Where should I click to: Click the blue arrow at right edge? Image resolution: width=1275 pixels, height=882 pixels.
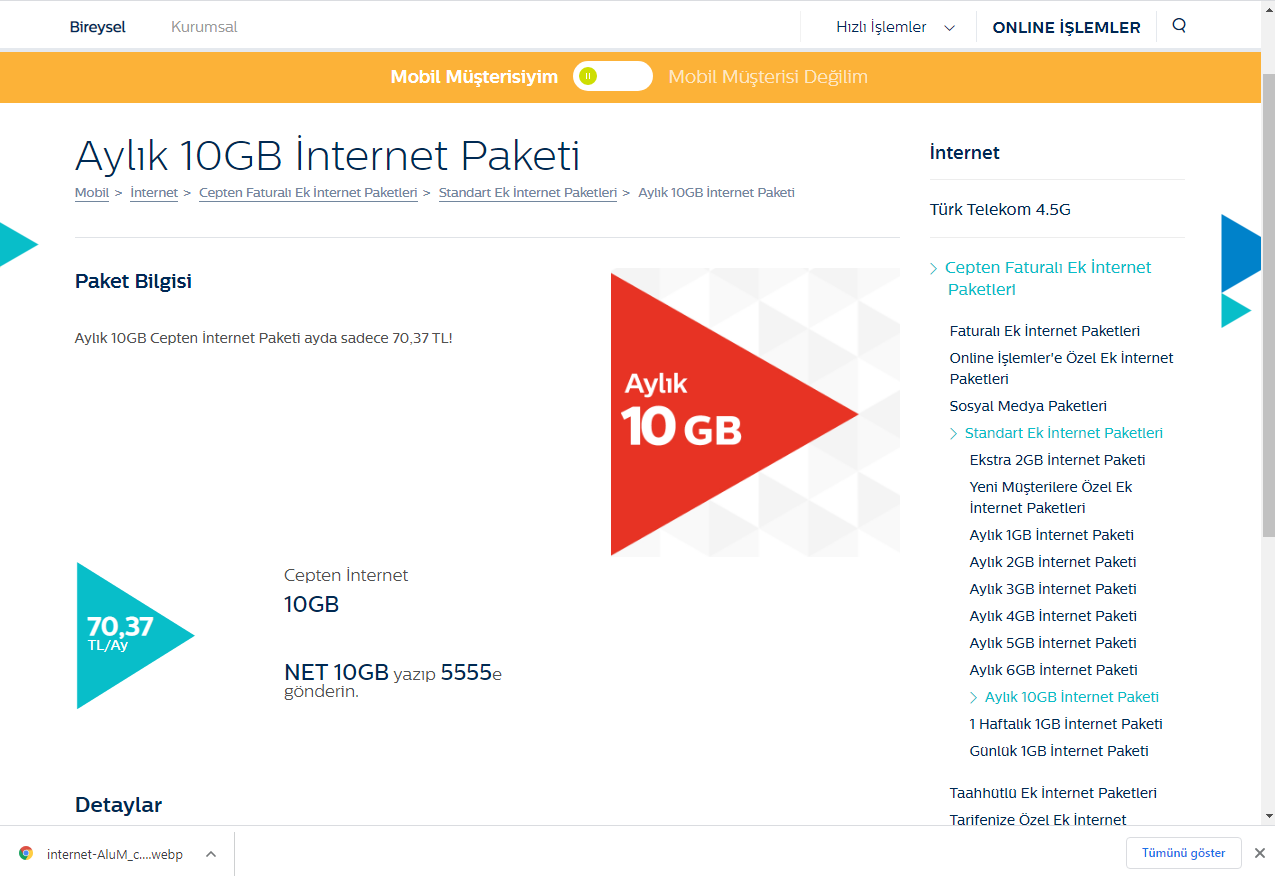click(x=1243, y=253)
